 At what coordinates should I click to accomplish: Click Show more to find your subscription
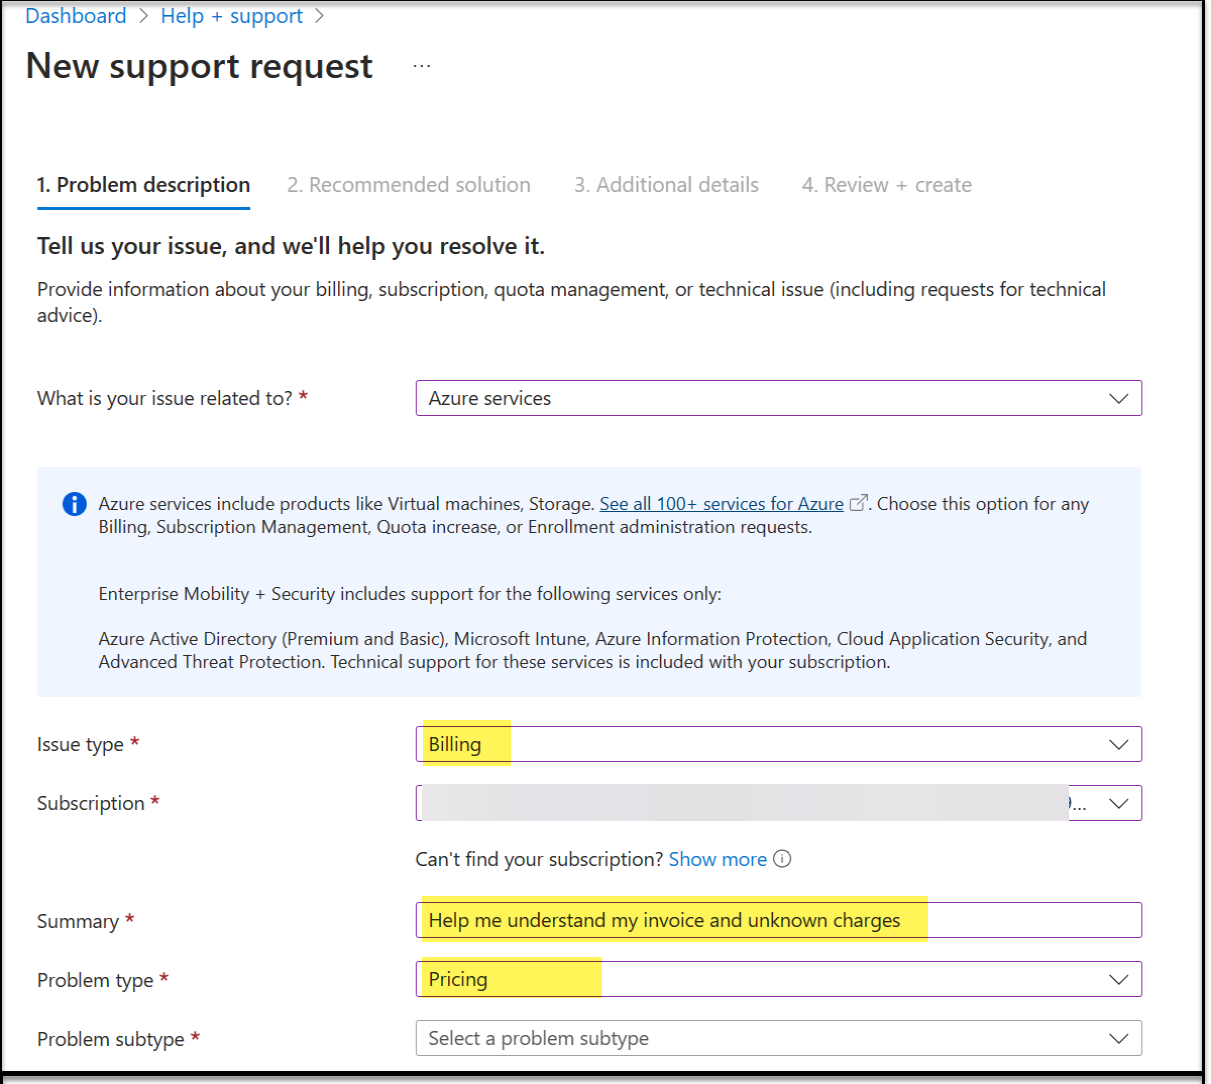point(717,859)
